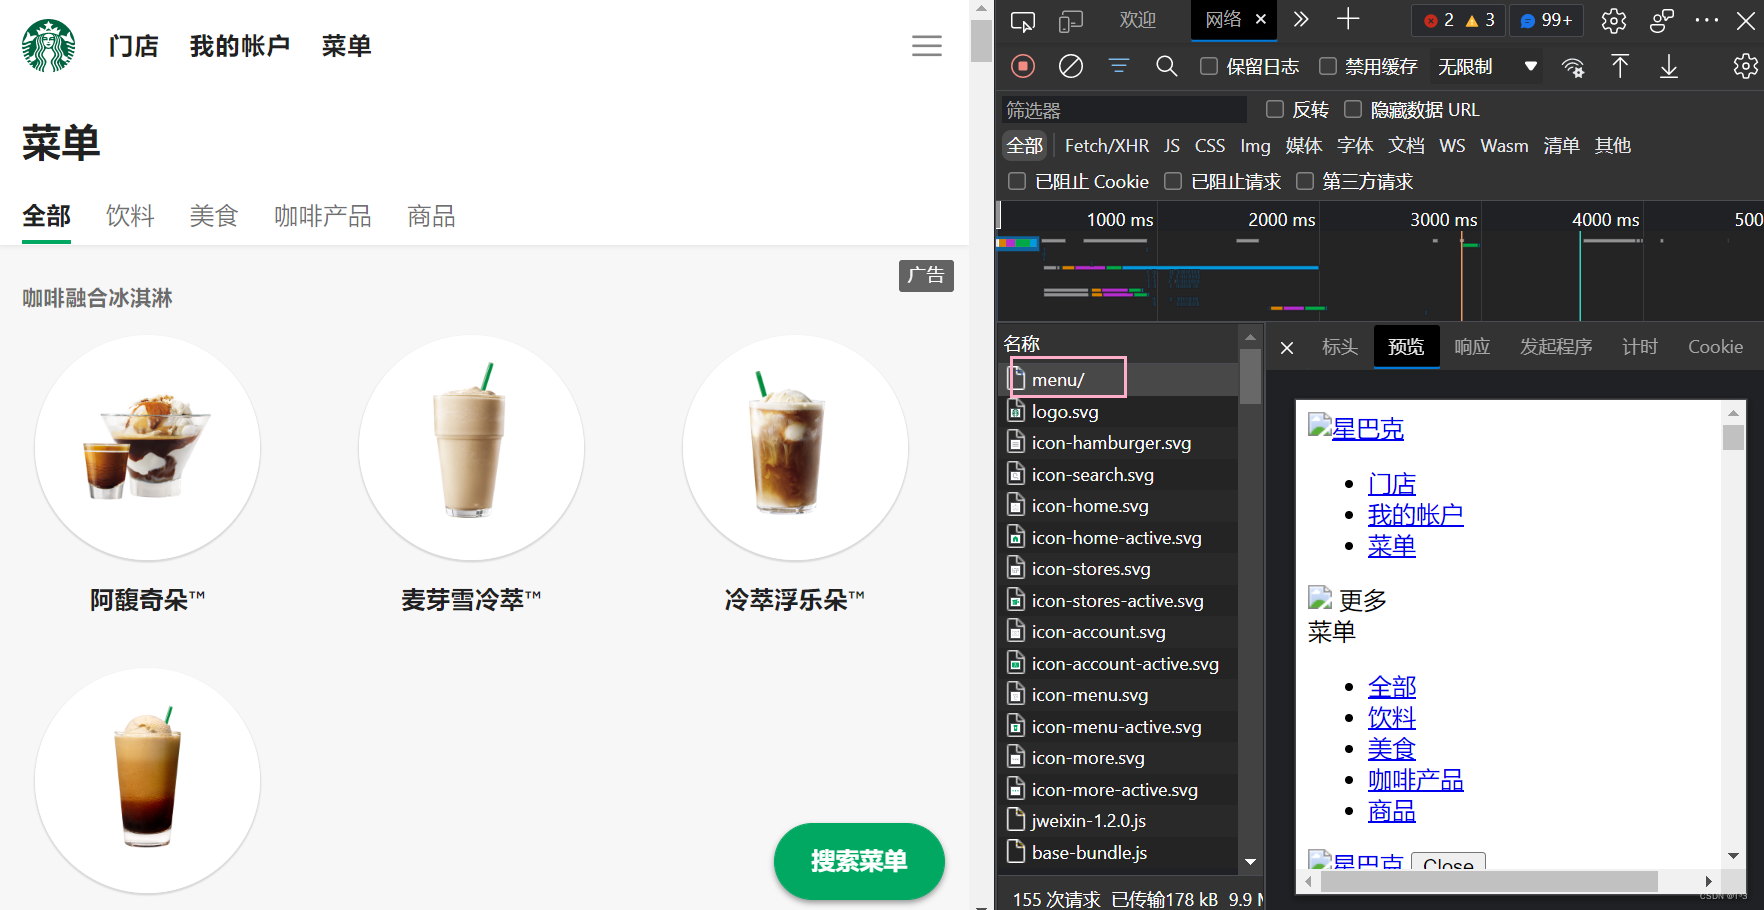
Task: Open the DevTools more options menu
Action: click(x=1706, y=20)
